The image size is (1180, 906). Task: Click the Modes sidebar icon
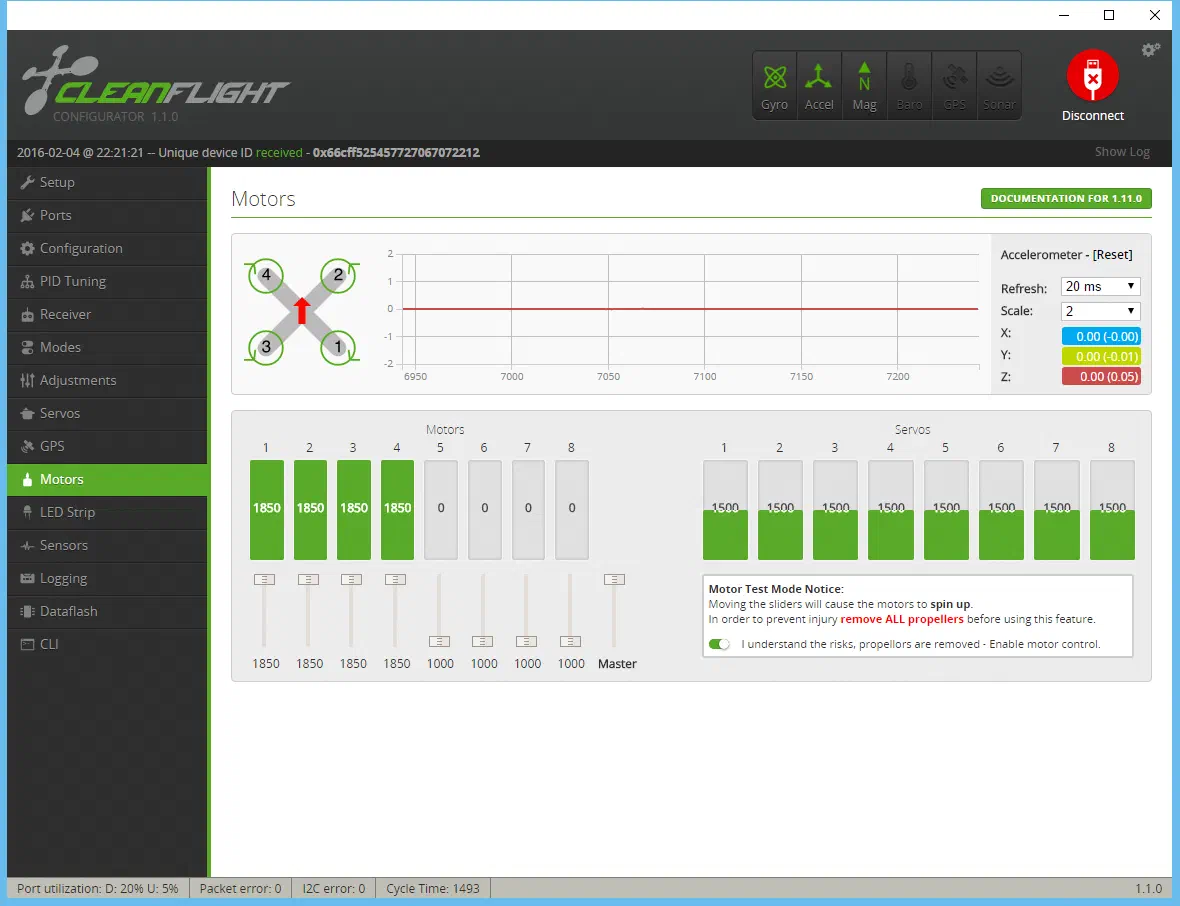pyautogui.click(x=28, y=348)
